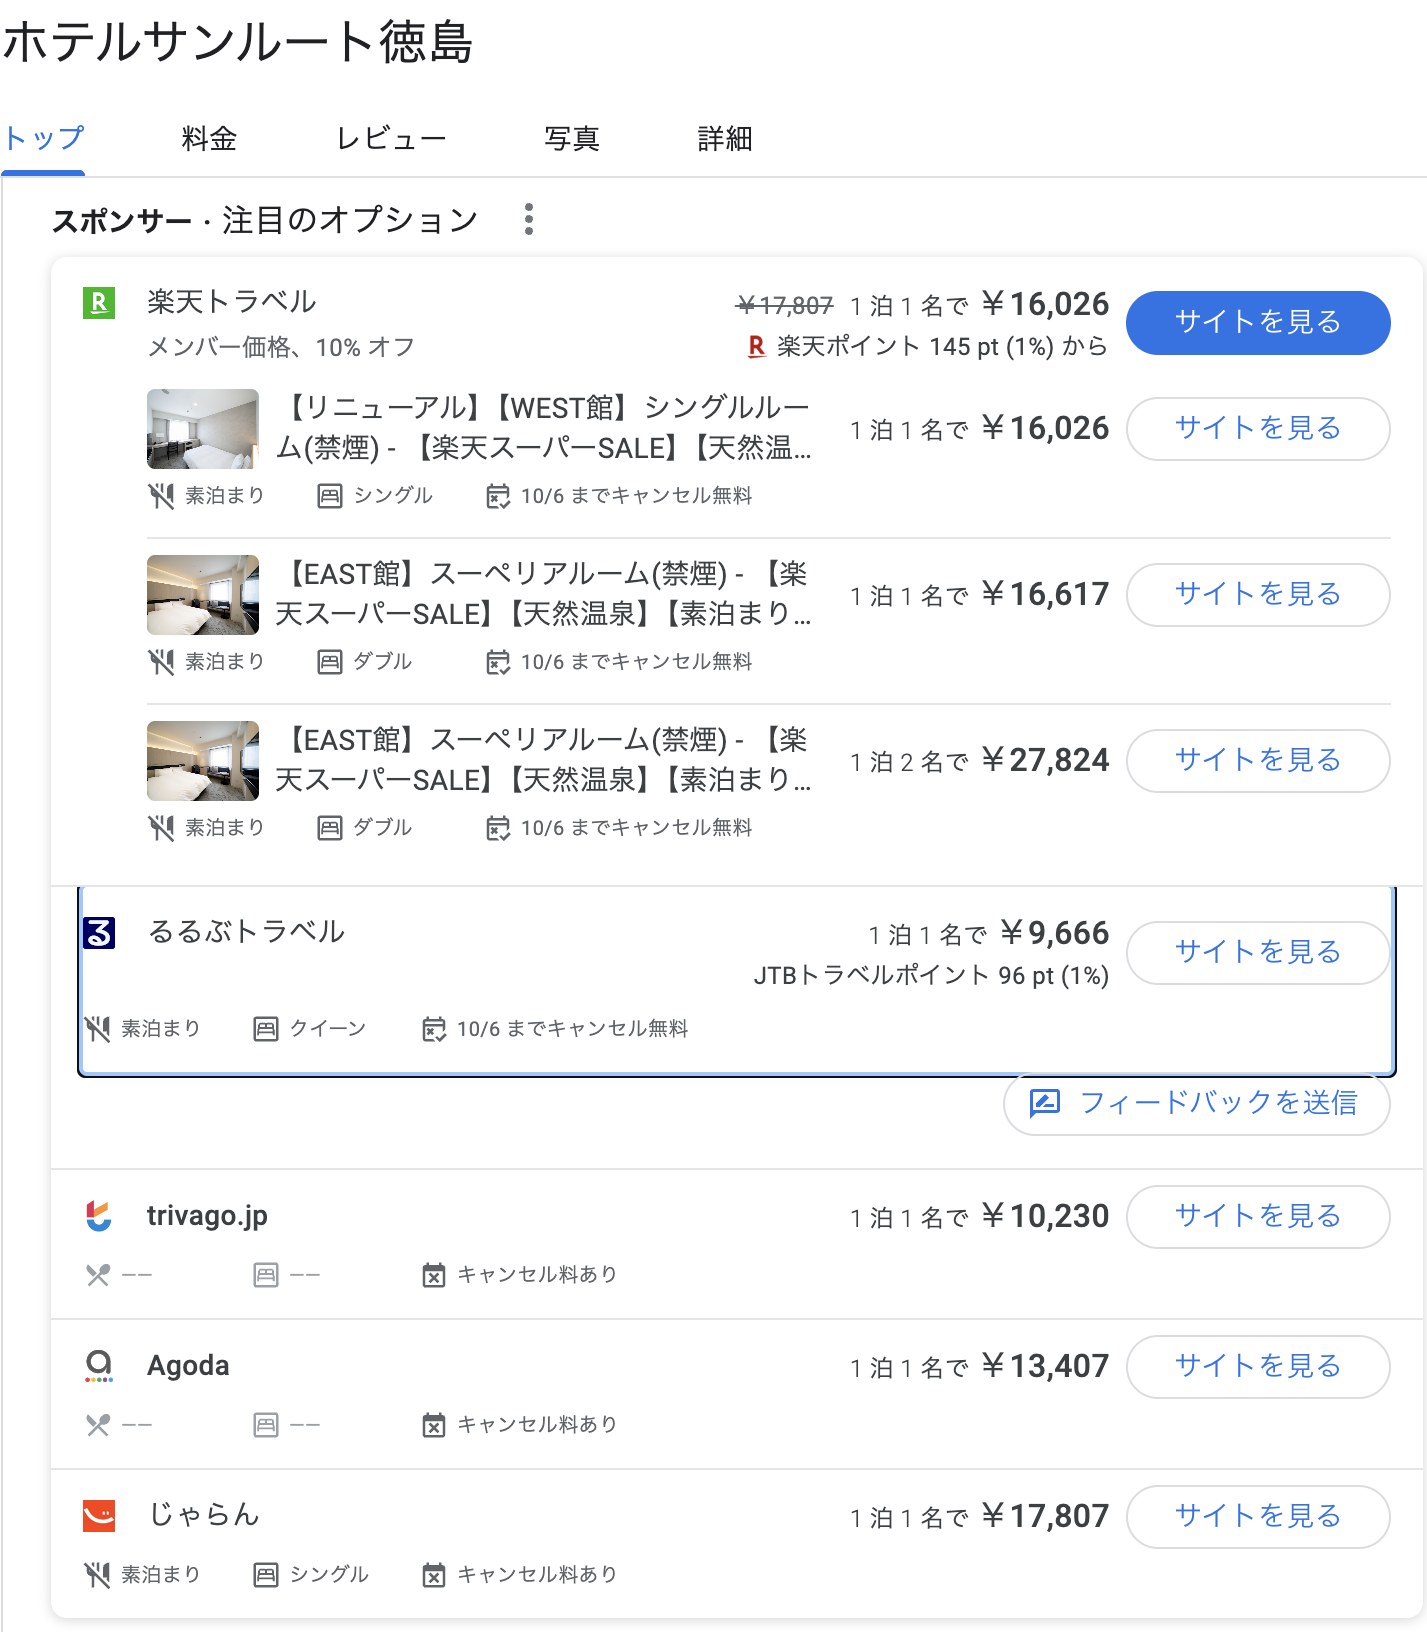This screenshot has width=1427, height=1632.
Task: Click the るるぶトラベル provider name
Action: pyautogui.click(x=246, y=932)
